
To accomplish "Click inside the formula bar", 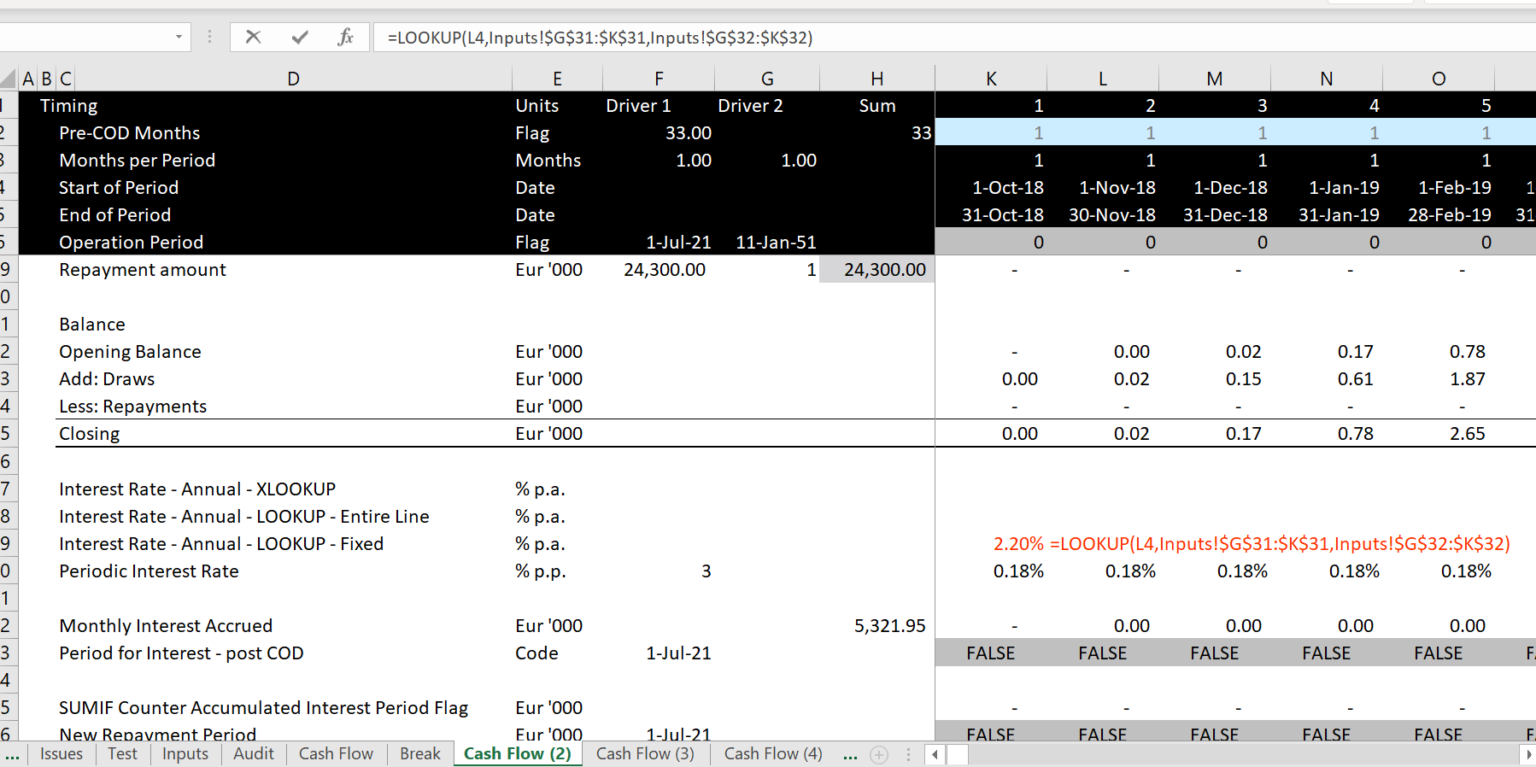I will [x=700, y=37].
